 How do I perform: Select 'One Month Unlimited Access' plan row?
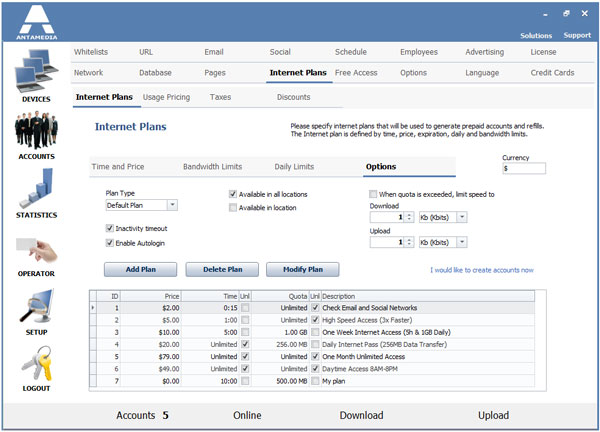click(x=312, y=357)
